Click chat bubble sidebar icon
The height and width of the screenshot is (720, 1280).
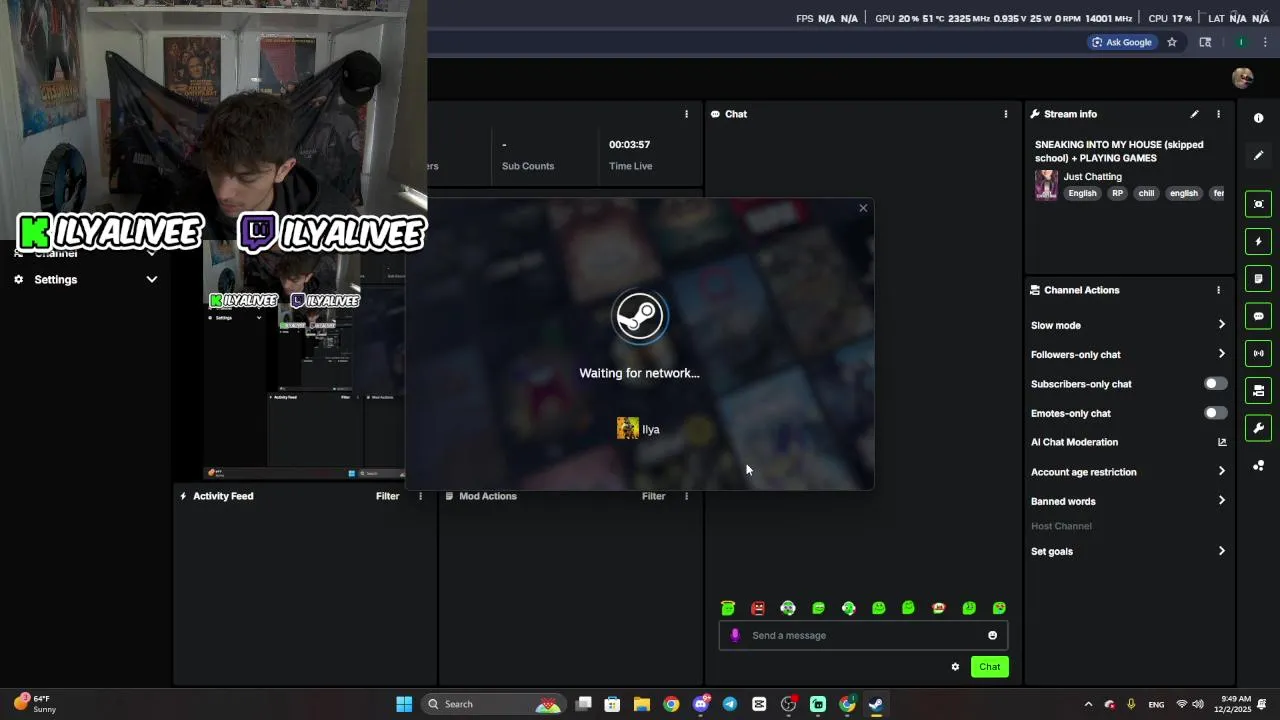coord(1258,316)
